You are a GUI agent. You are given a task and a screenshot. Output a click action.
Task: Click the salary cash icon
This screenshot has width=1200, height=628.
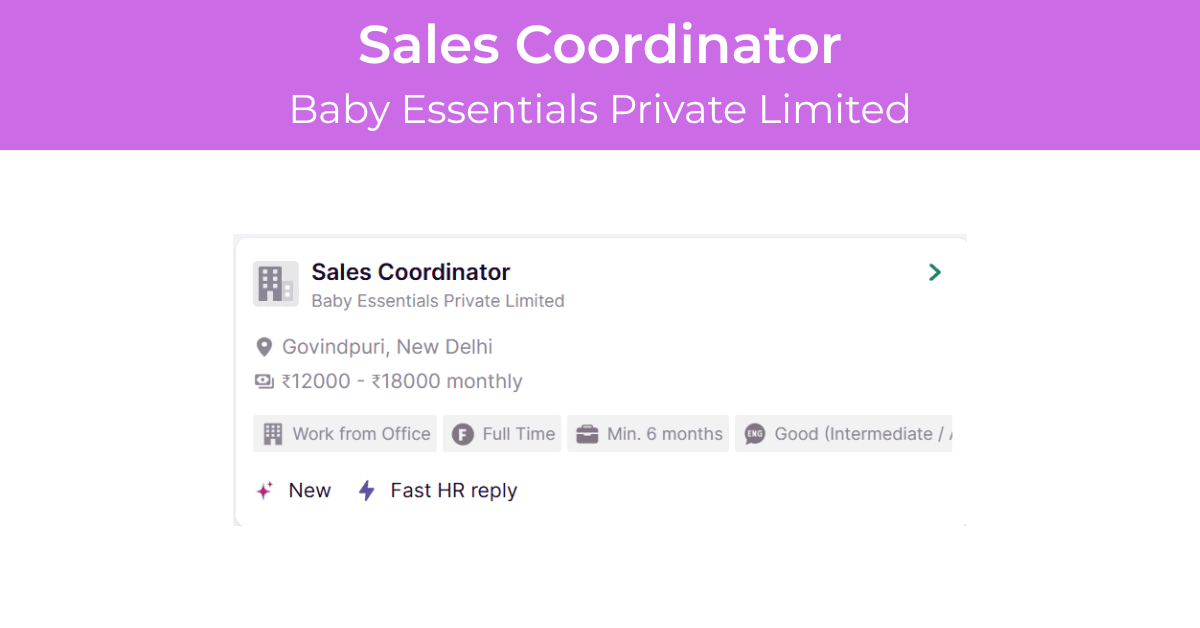pos(264,381)
